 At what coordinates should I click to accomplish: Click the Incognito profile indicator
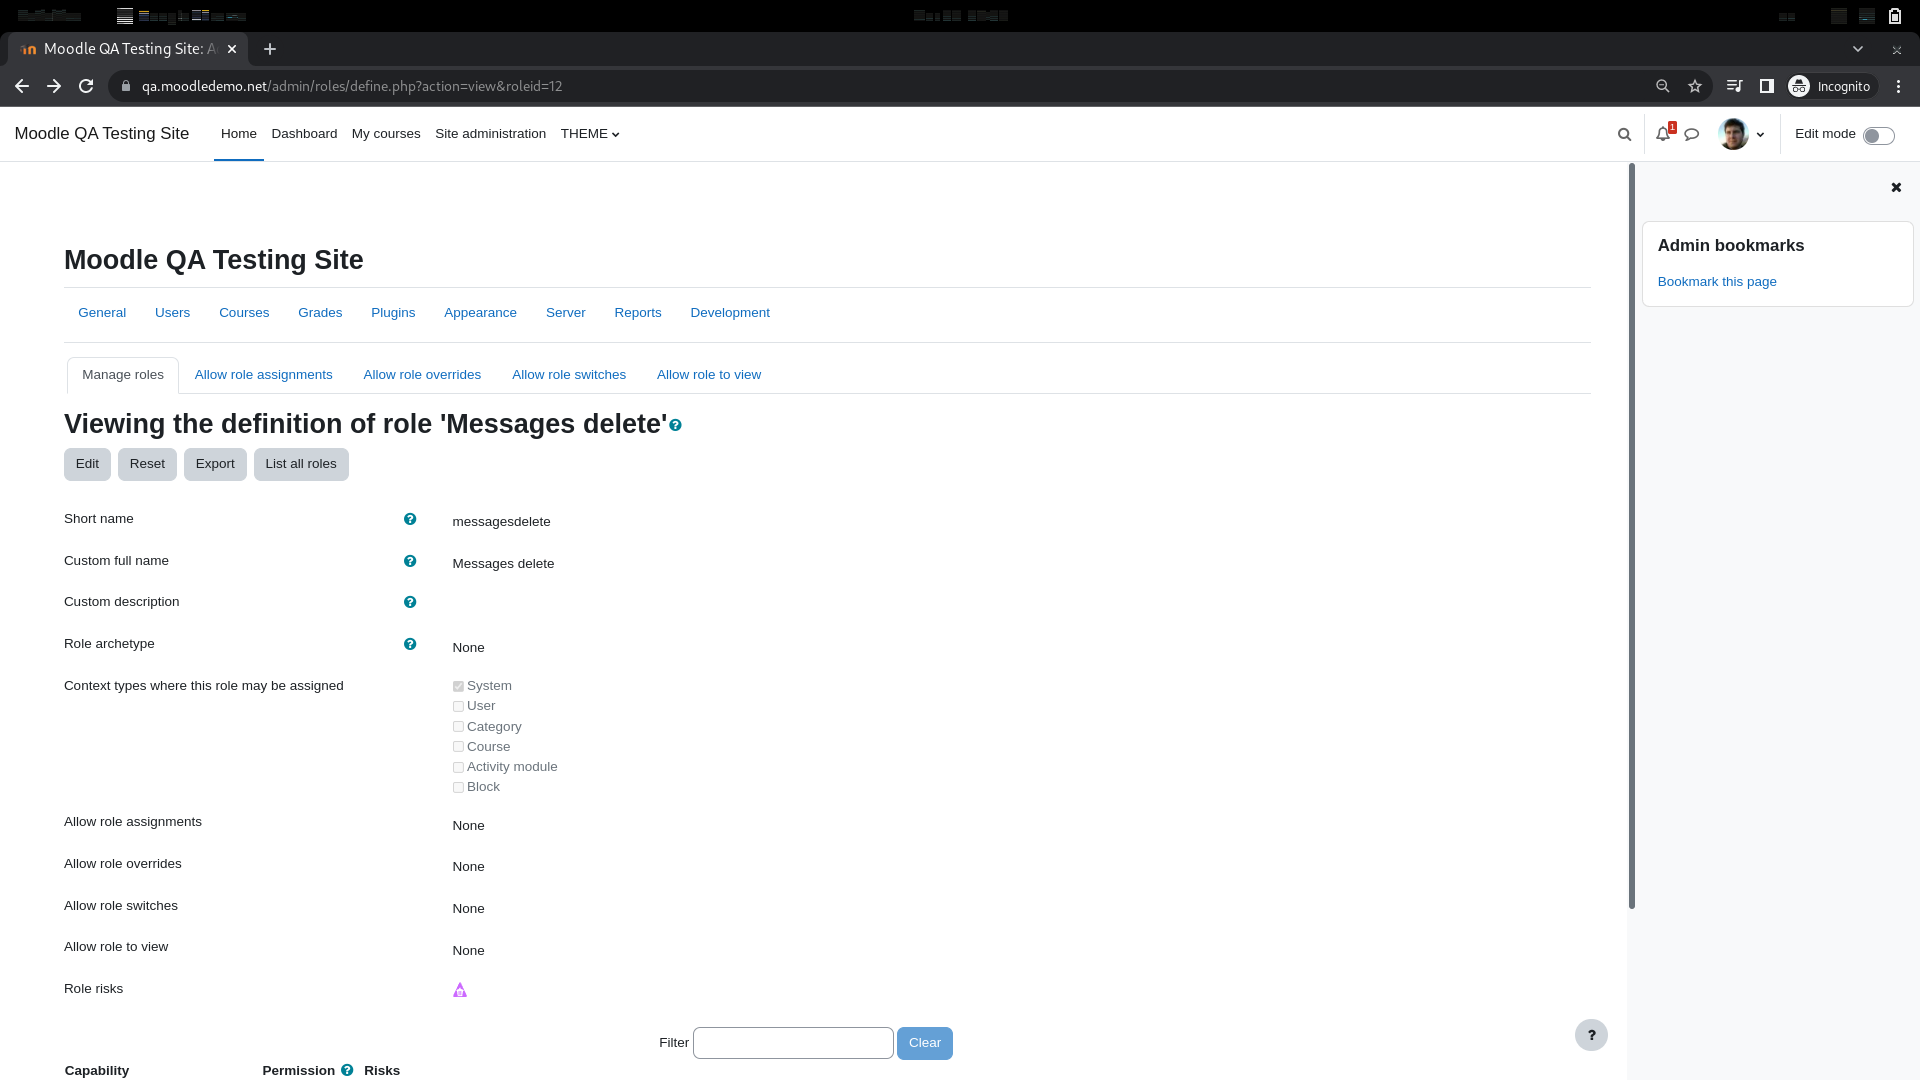1830,86
